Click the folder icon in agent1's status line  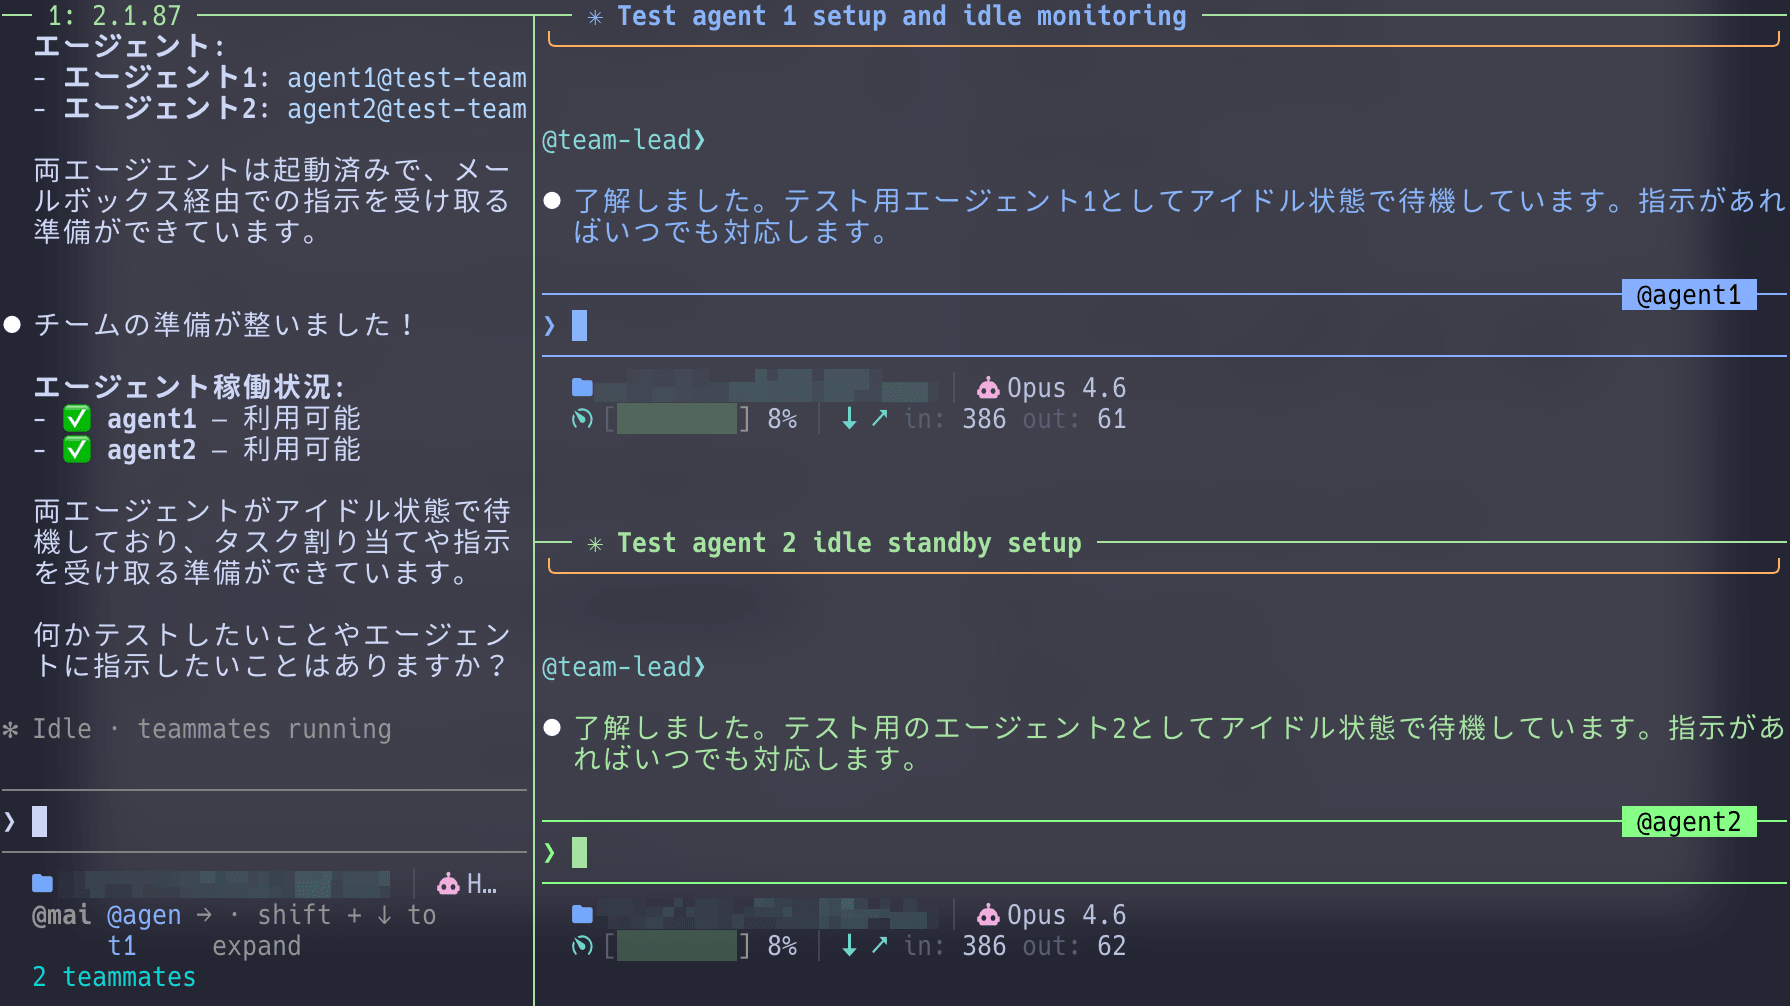tap(582, 388)
